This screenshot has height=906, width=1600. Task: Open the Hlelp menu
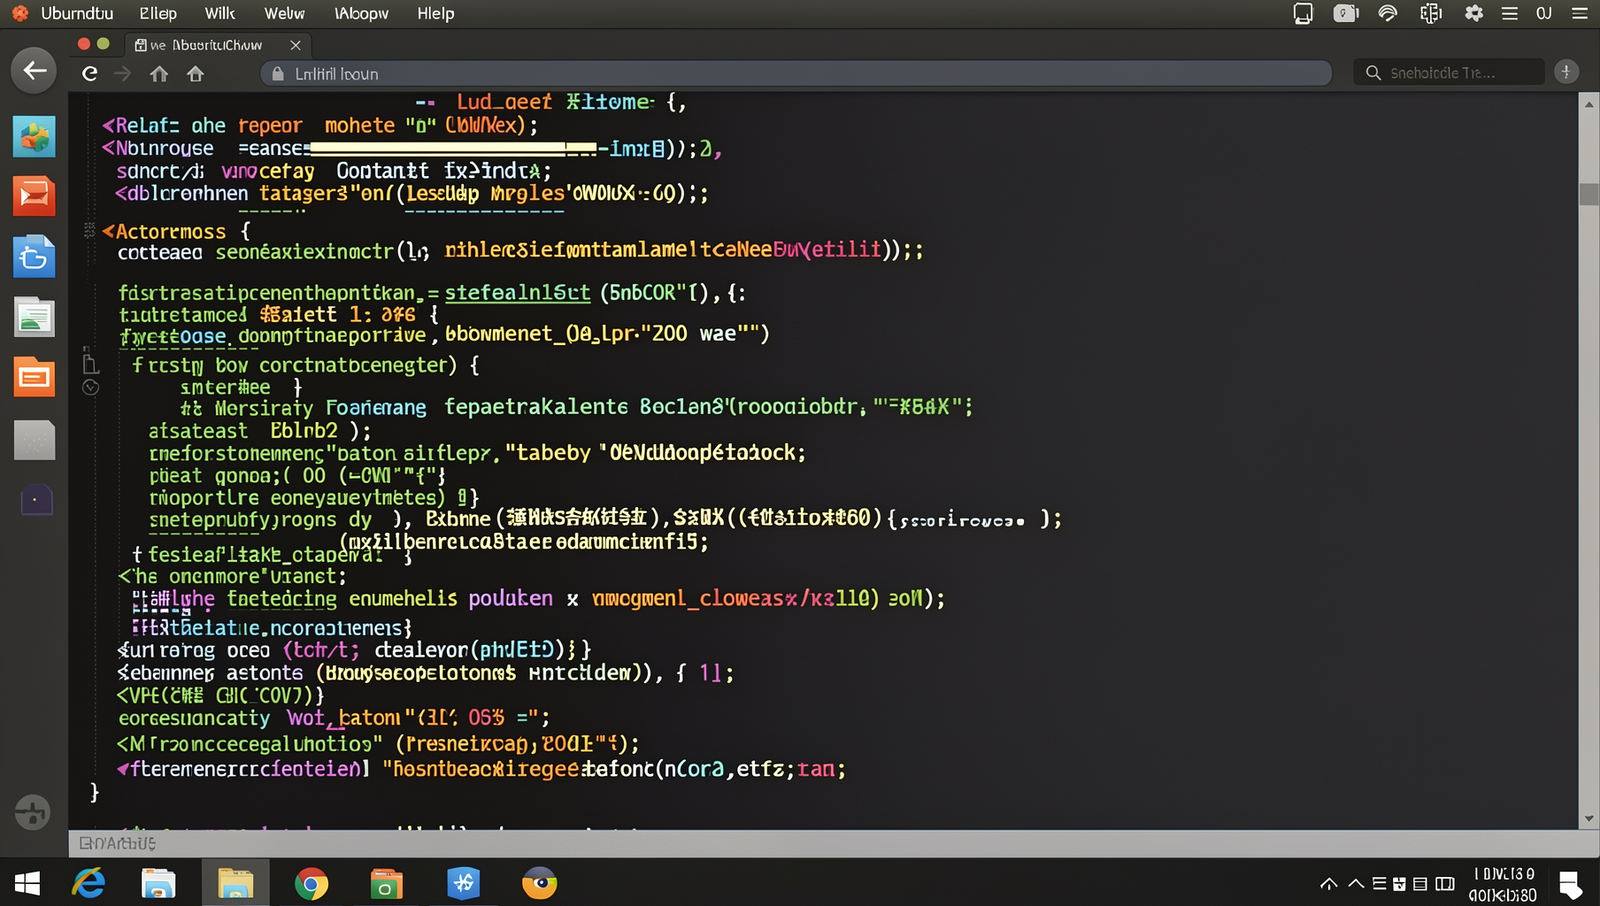[436, 13]
